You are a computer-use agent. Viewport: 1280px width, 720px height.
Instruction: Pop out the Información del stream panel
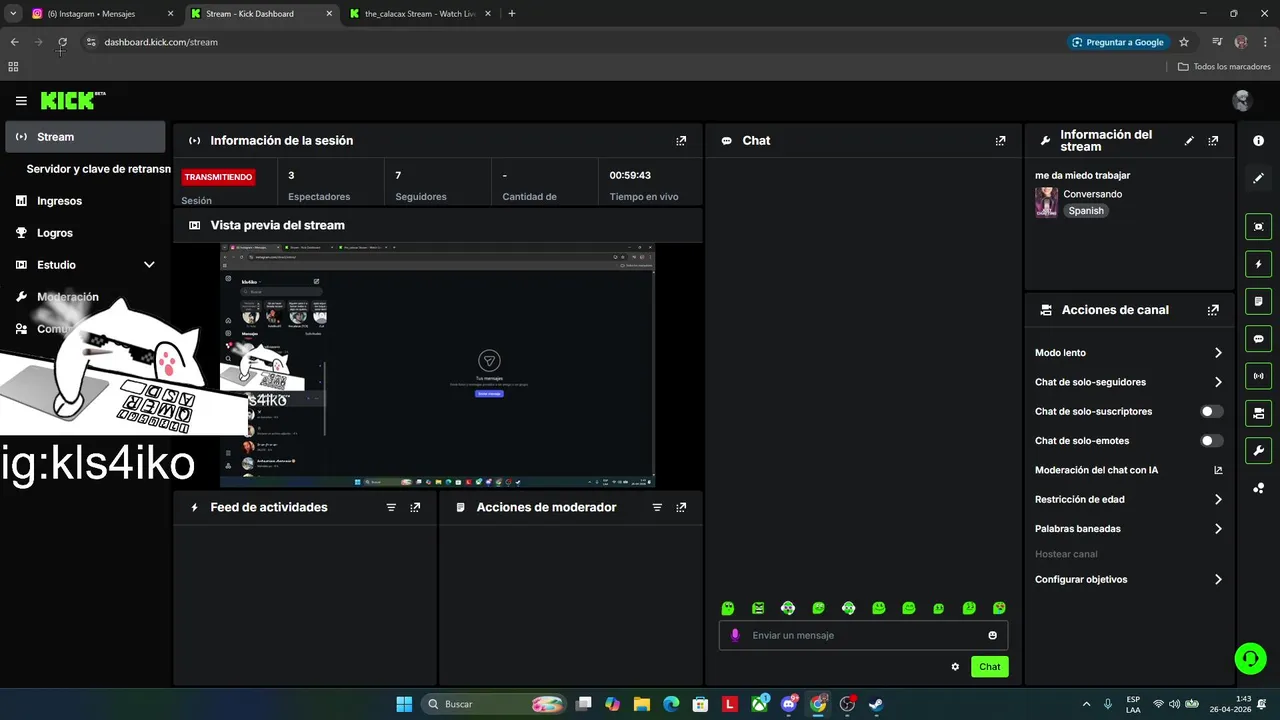click(x=1213, y=141)
